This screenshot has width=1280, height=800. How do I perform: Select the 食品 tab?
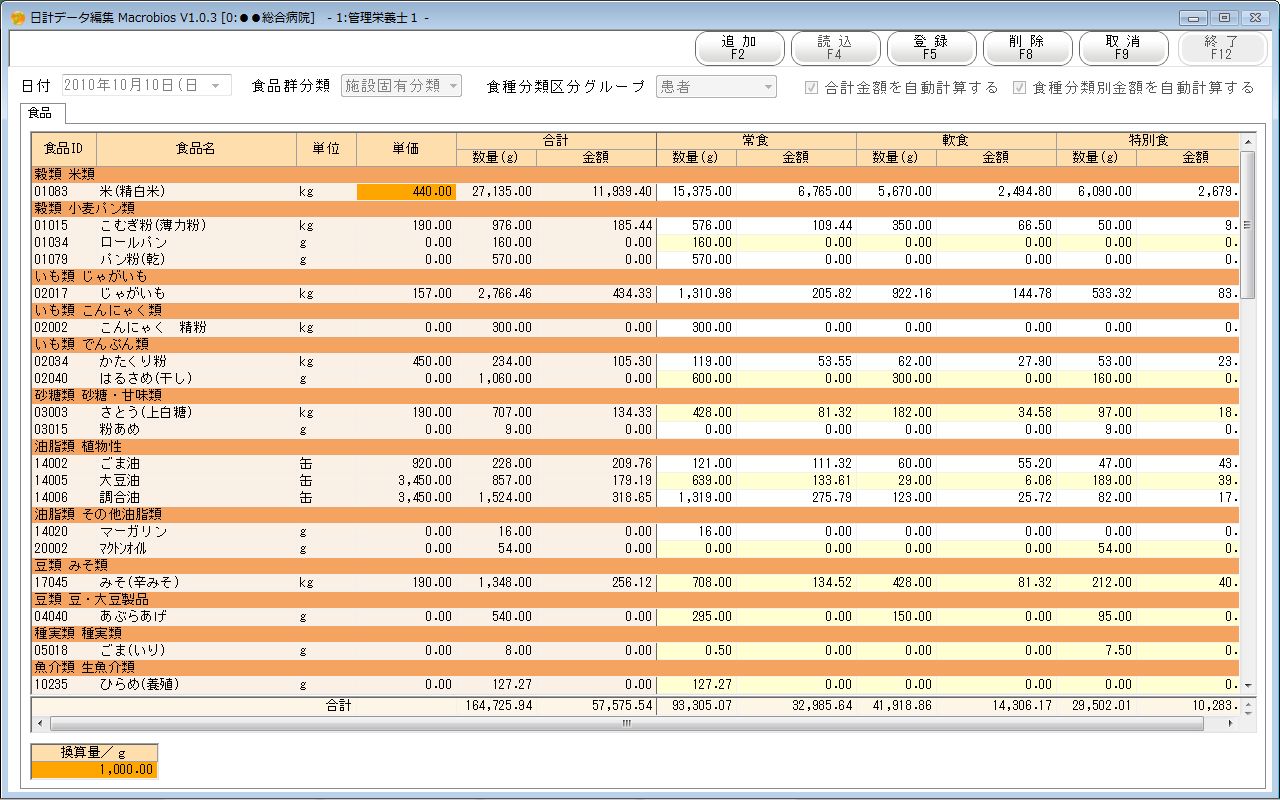40,113
